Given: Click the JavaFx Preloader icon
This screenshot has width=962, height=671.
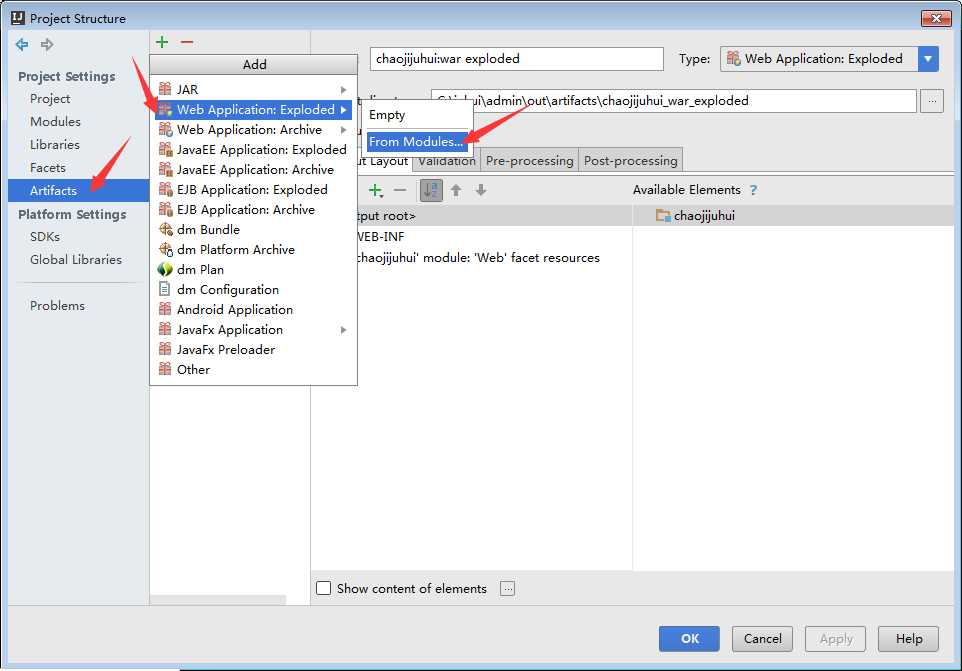Looking at the screenshot, I should pyautogui.click(x=165, y=349).
